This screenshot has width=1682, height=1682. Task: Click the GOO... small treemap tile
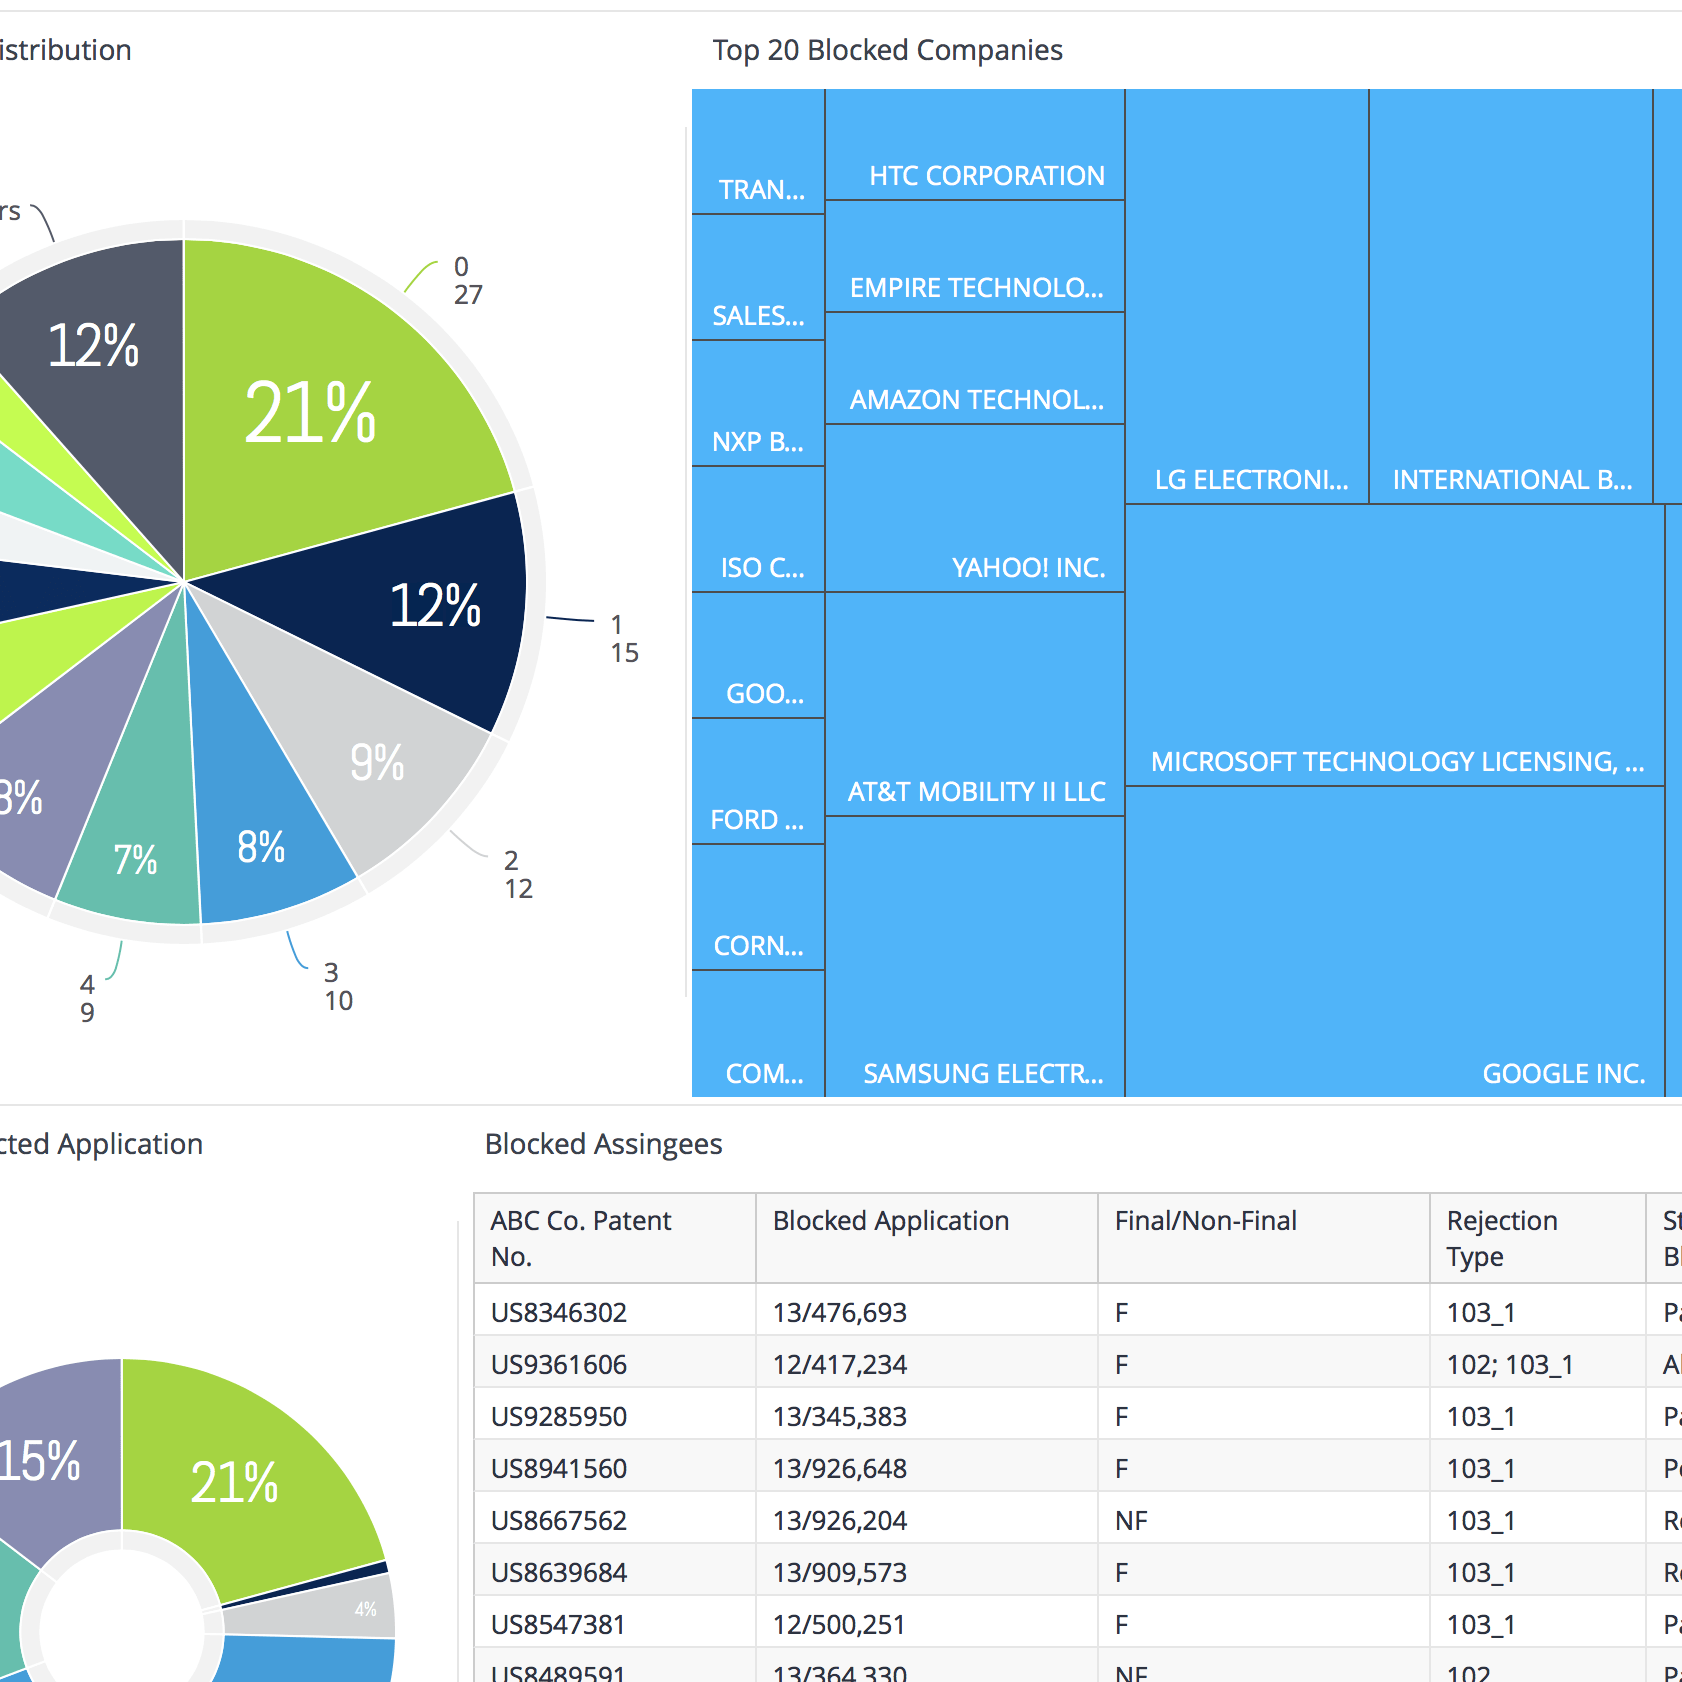[x=758, y=656]
